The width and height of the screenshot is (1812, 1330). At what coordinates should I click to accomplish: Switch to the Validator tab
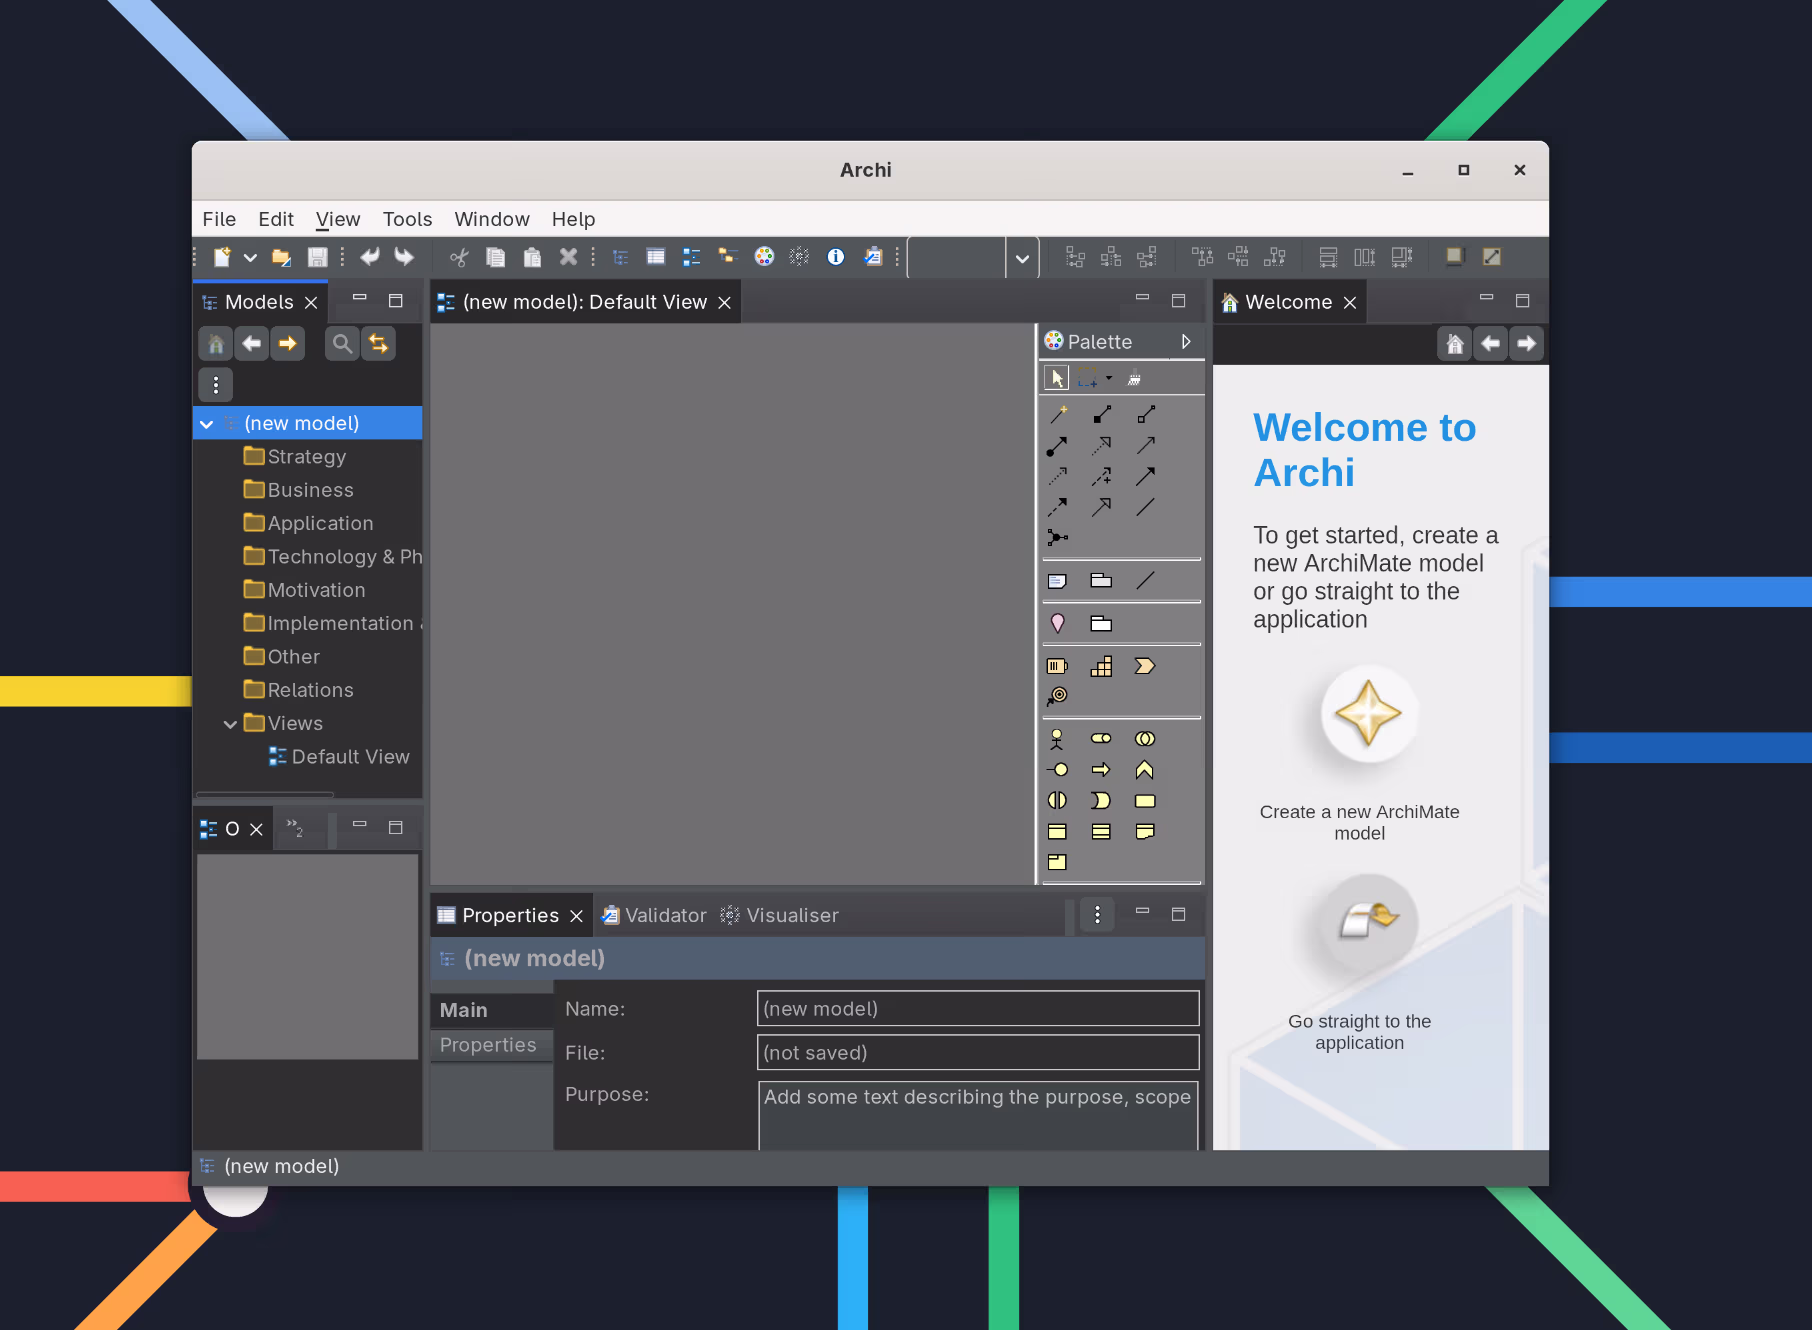(x=654, y=916)
